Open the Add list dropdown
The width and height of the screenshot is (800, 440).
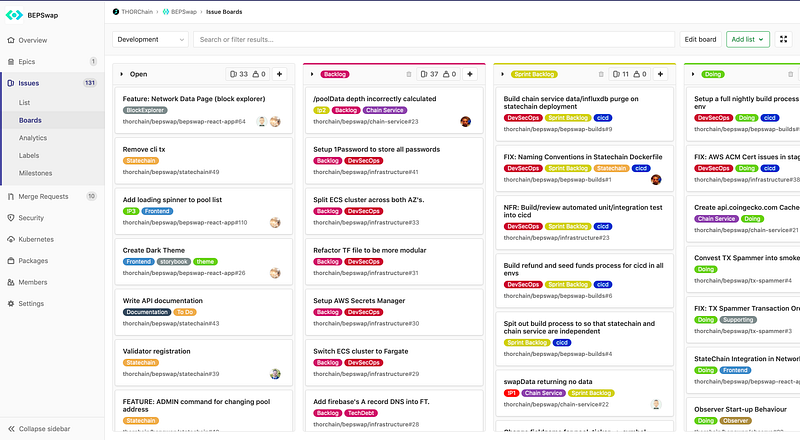coord(748,39)
